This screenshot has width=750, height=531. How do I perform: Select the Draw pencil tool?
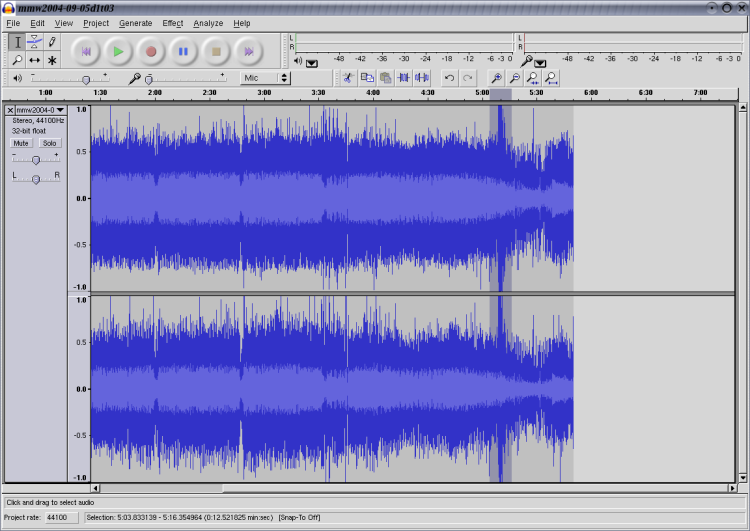click(x=52, y=42)
